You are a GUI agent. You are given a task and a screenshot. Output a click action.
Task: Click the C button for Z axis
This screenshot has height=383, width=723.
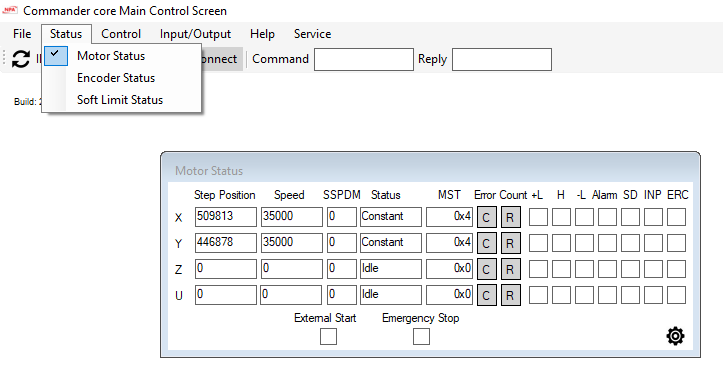[x=486, y=269]
